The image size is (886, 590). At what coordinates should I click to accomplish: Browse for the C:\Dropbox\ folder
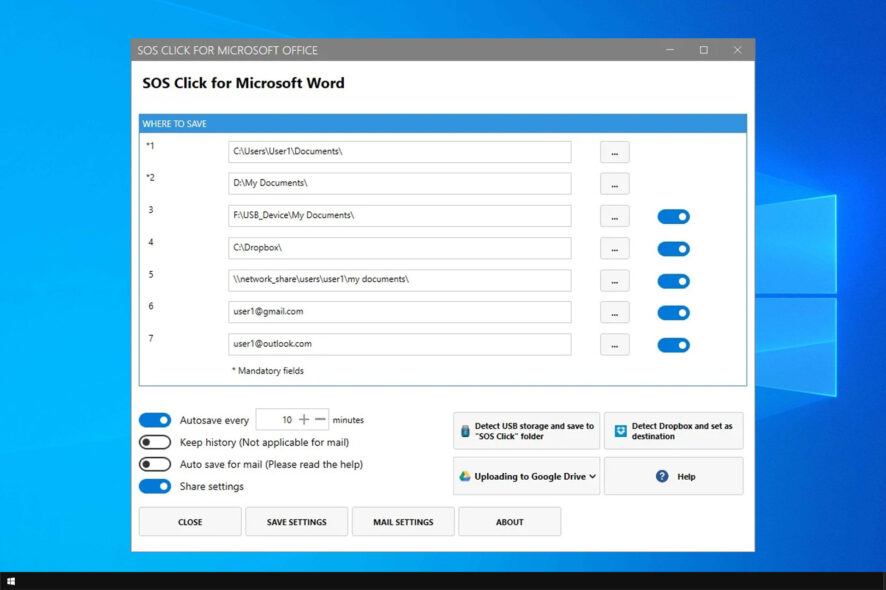pos(615,249)
